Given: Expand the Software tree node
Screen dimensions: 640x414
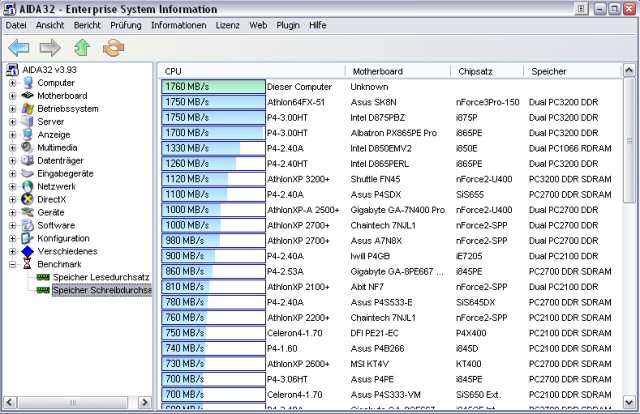Looking at the screenshot, I should point(13,225).
